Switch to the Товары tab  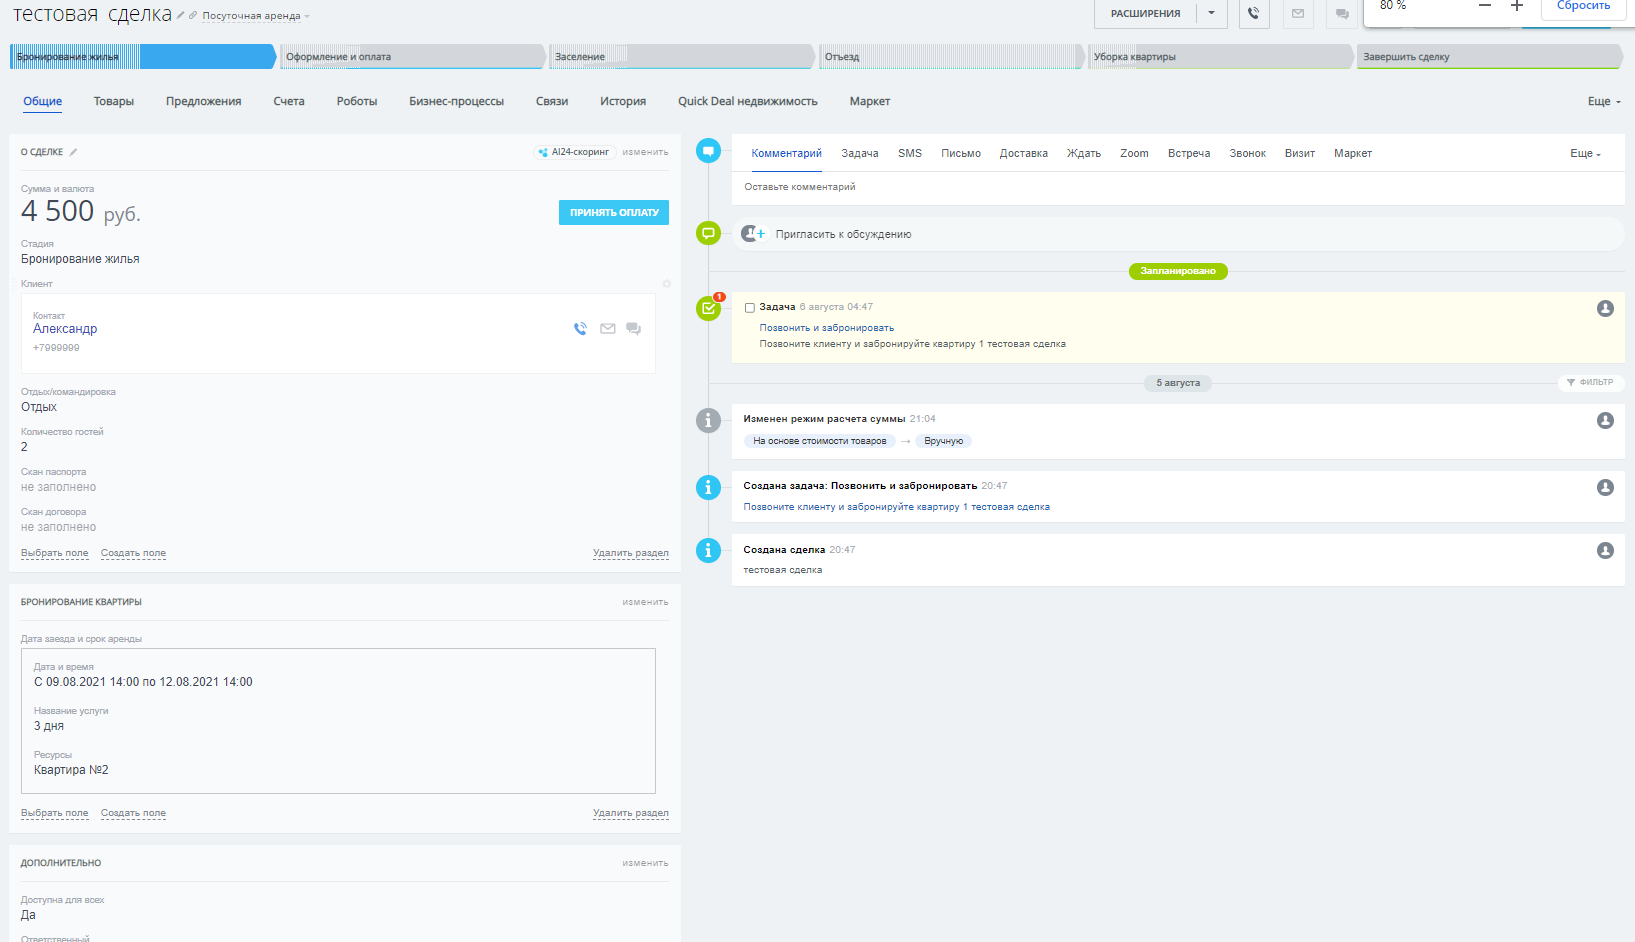(114, 102)
